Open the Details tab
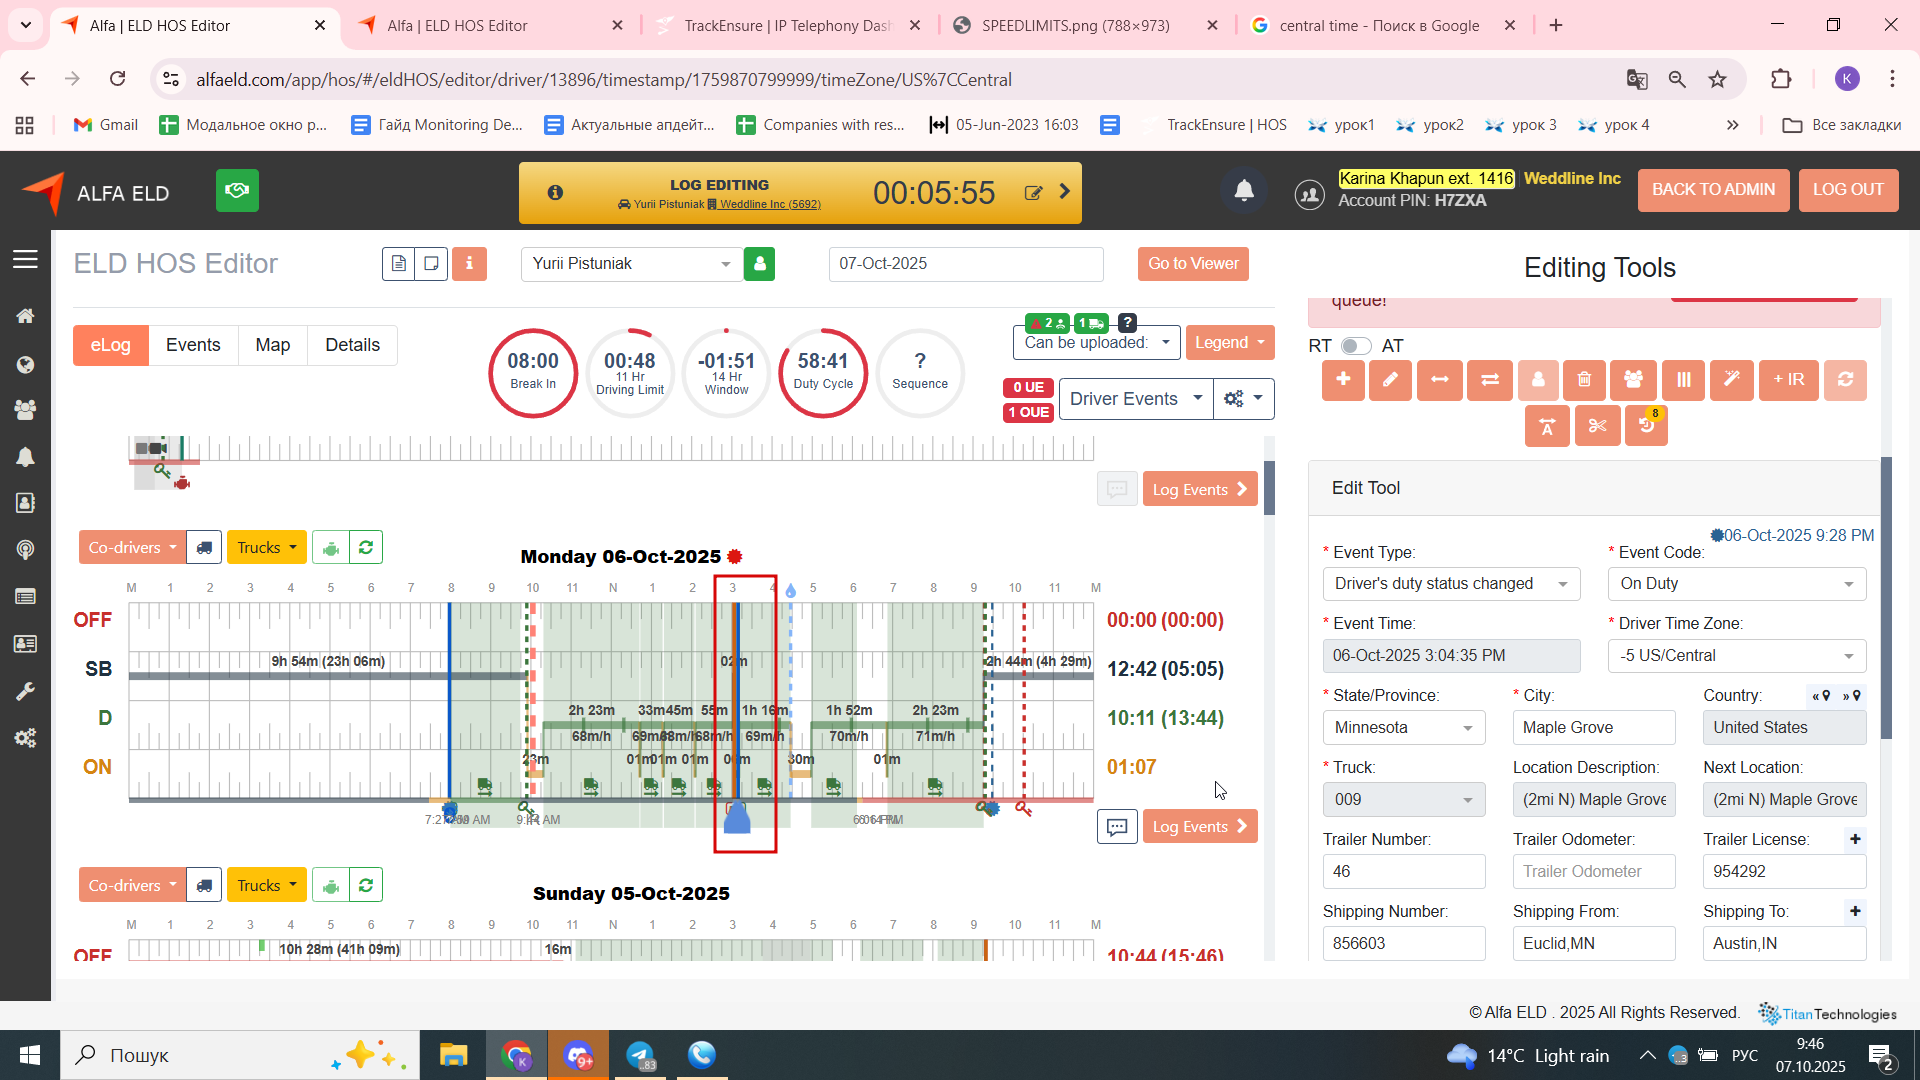Image resolution: width=1920 pixels, height=1080 pixels. (352, 345)
